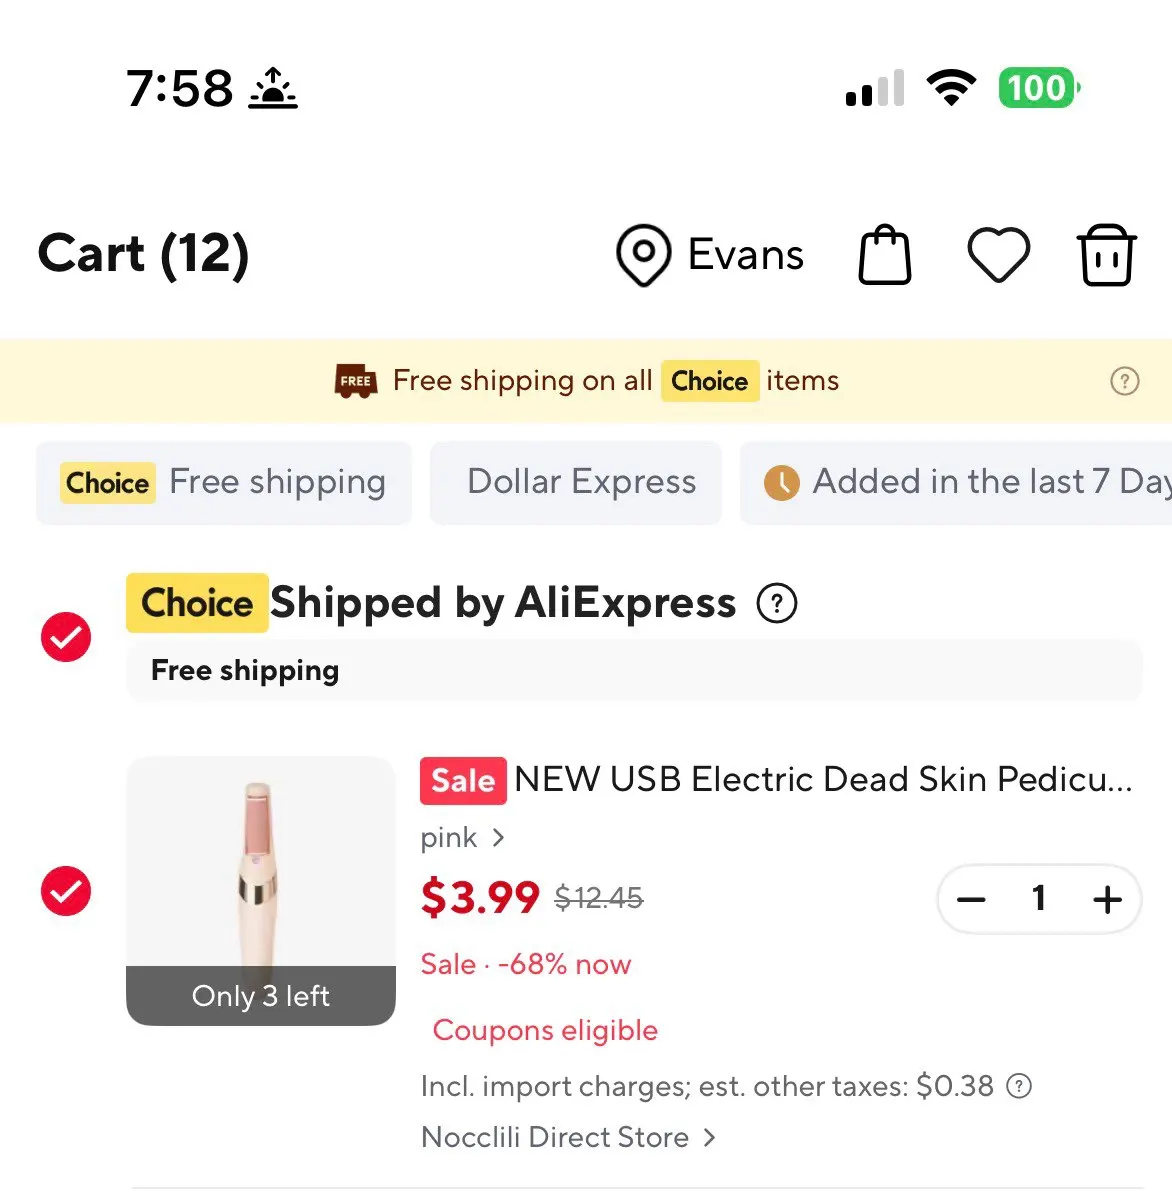Image resolution: width=1172 pixels, height=1203 pixels.
Task: Open the wishlist heart icon
Action: click(x=998, y=255)
